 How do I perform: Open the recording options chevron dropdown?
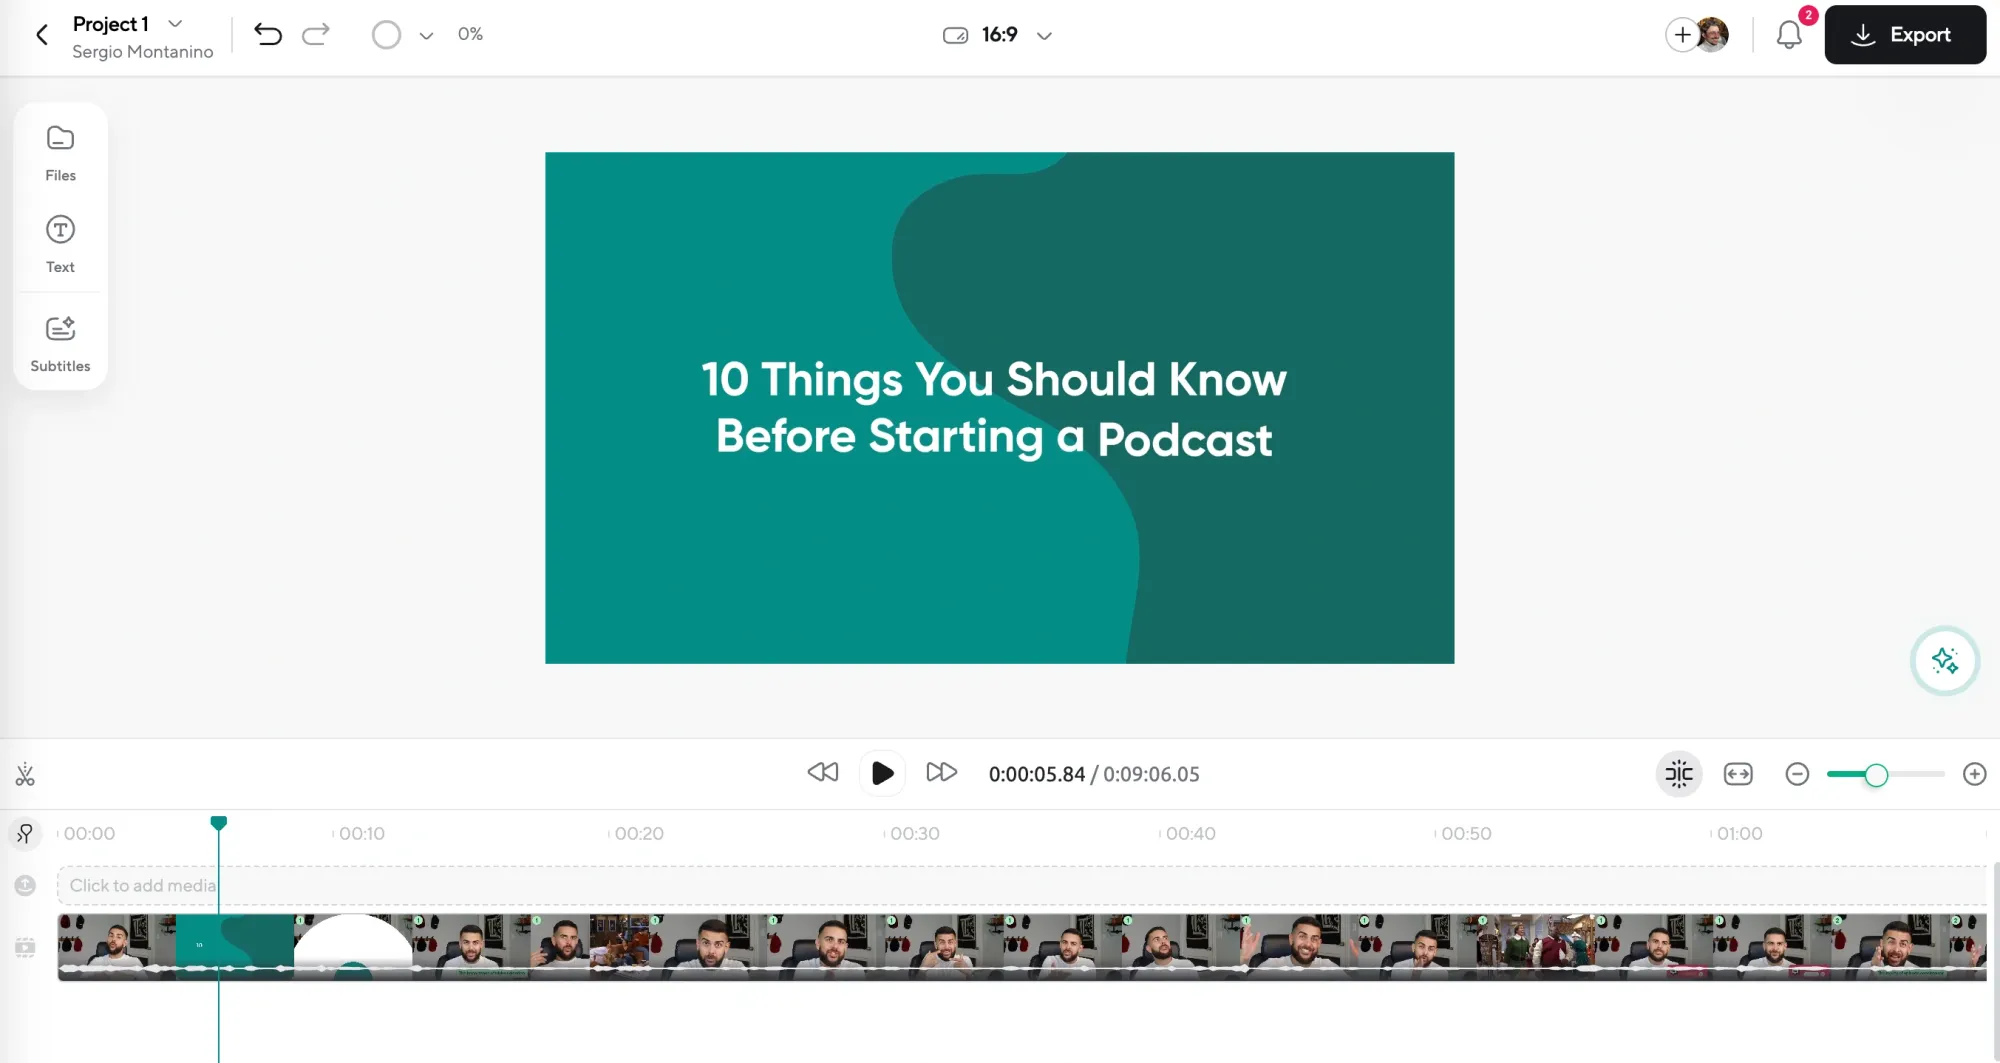425,35
